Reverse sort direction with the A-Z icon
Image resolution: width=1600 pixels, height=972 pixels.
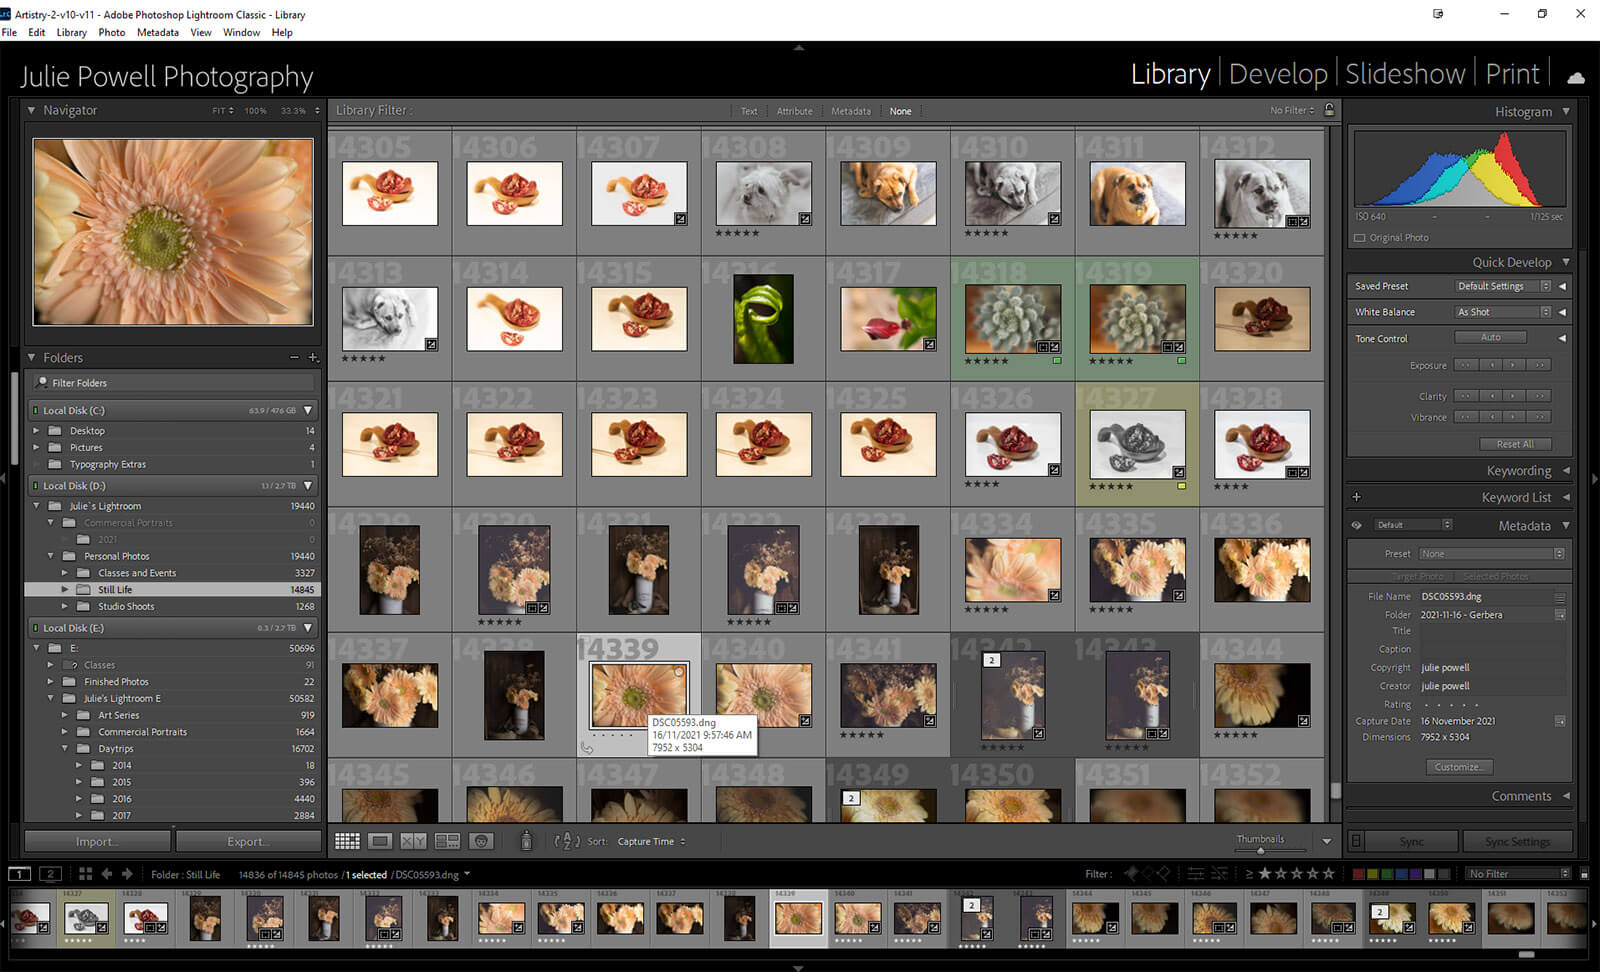[567, 841]
